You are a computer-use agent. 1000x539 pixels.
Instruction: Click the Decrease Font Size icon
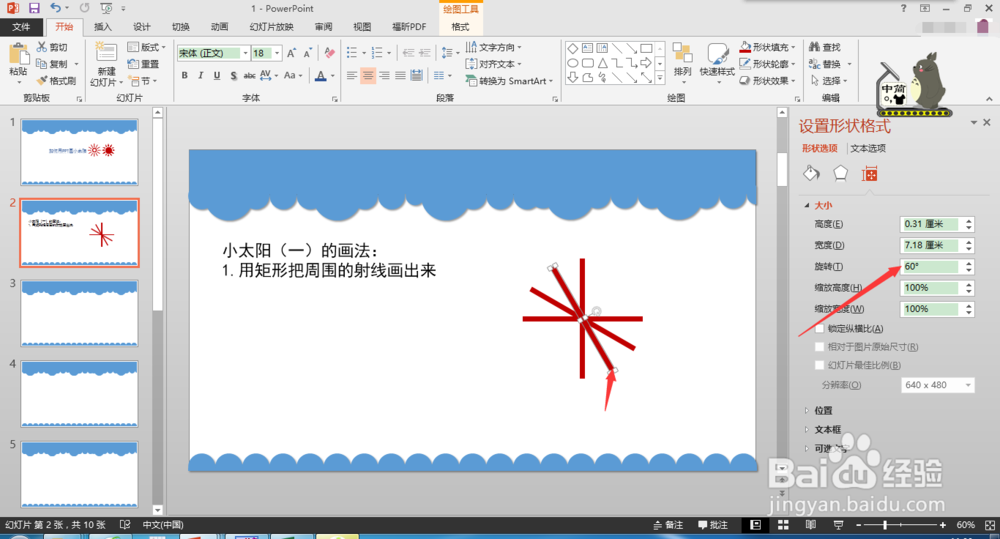click(307, 53)
